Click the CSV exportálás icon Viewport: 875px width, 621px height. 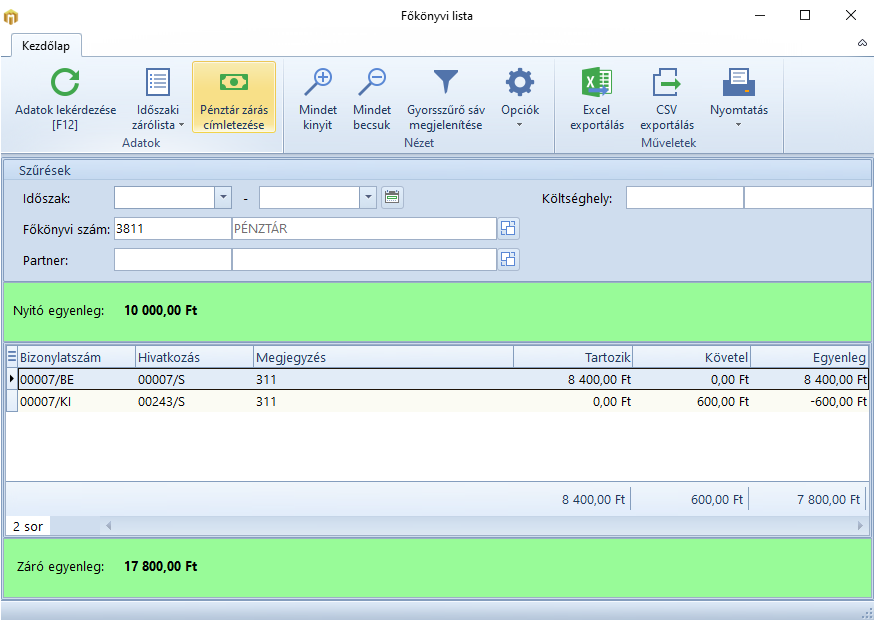666,83
